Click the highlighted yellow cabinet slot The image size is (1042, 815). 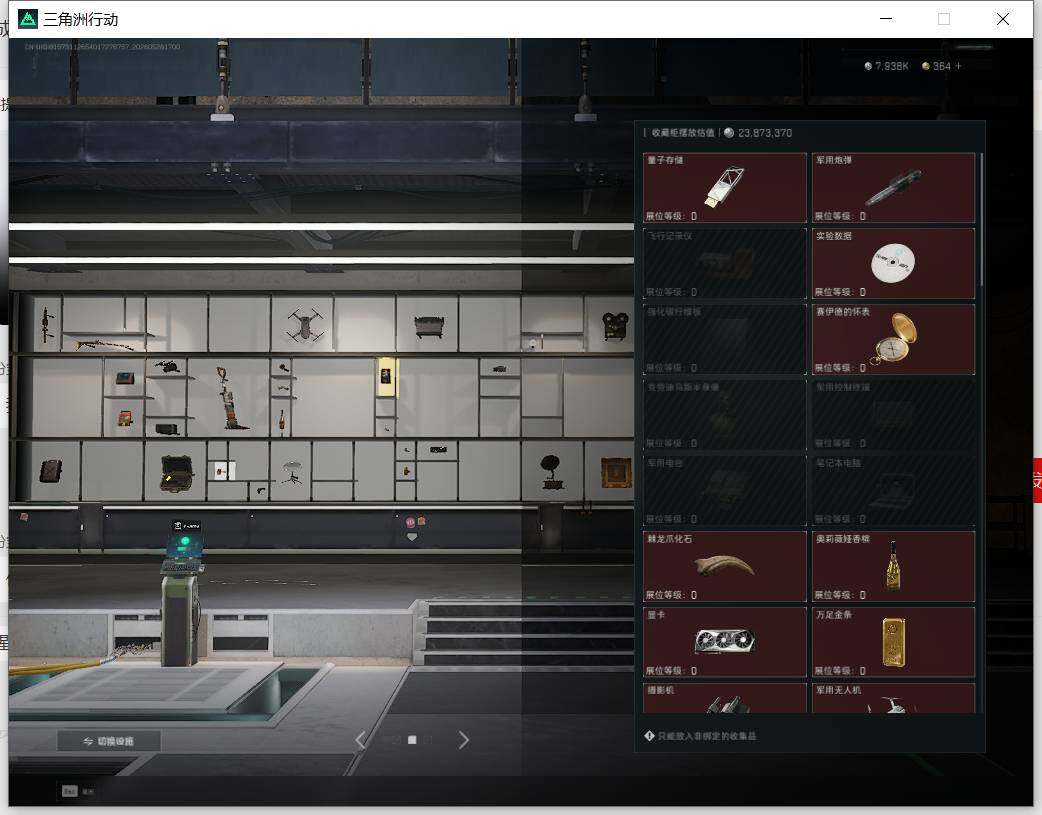click(386, 378)
